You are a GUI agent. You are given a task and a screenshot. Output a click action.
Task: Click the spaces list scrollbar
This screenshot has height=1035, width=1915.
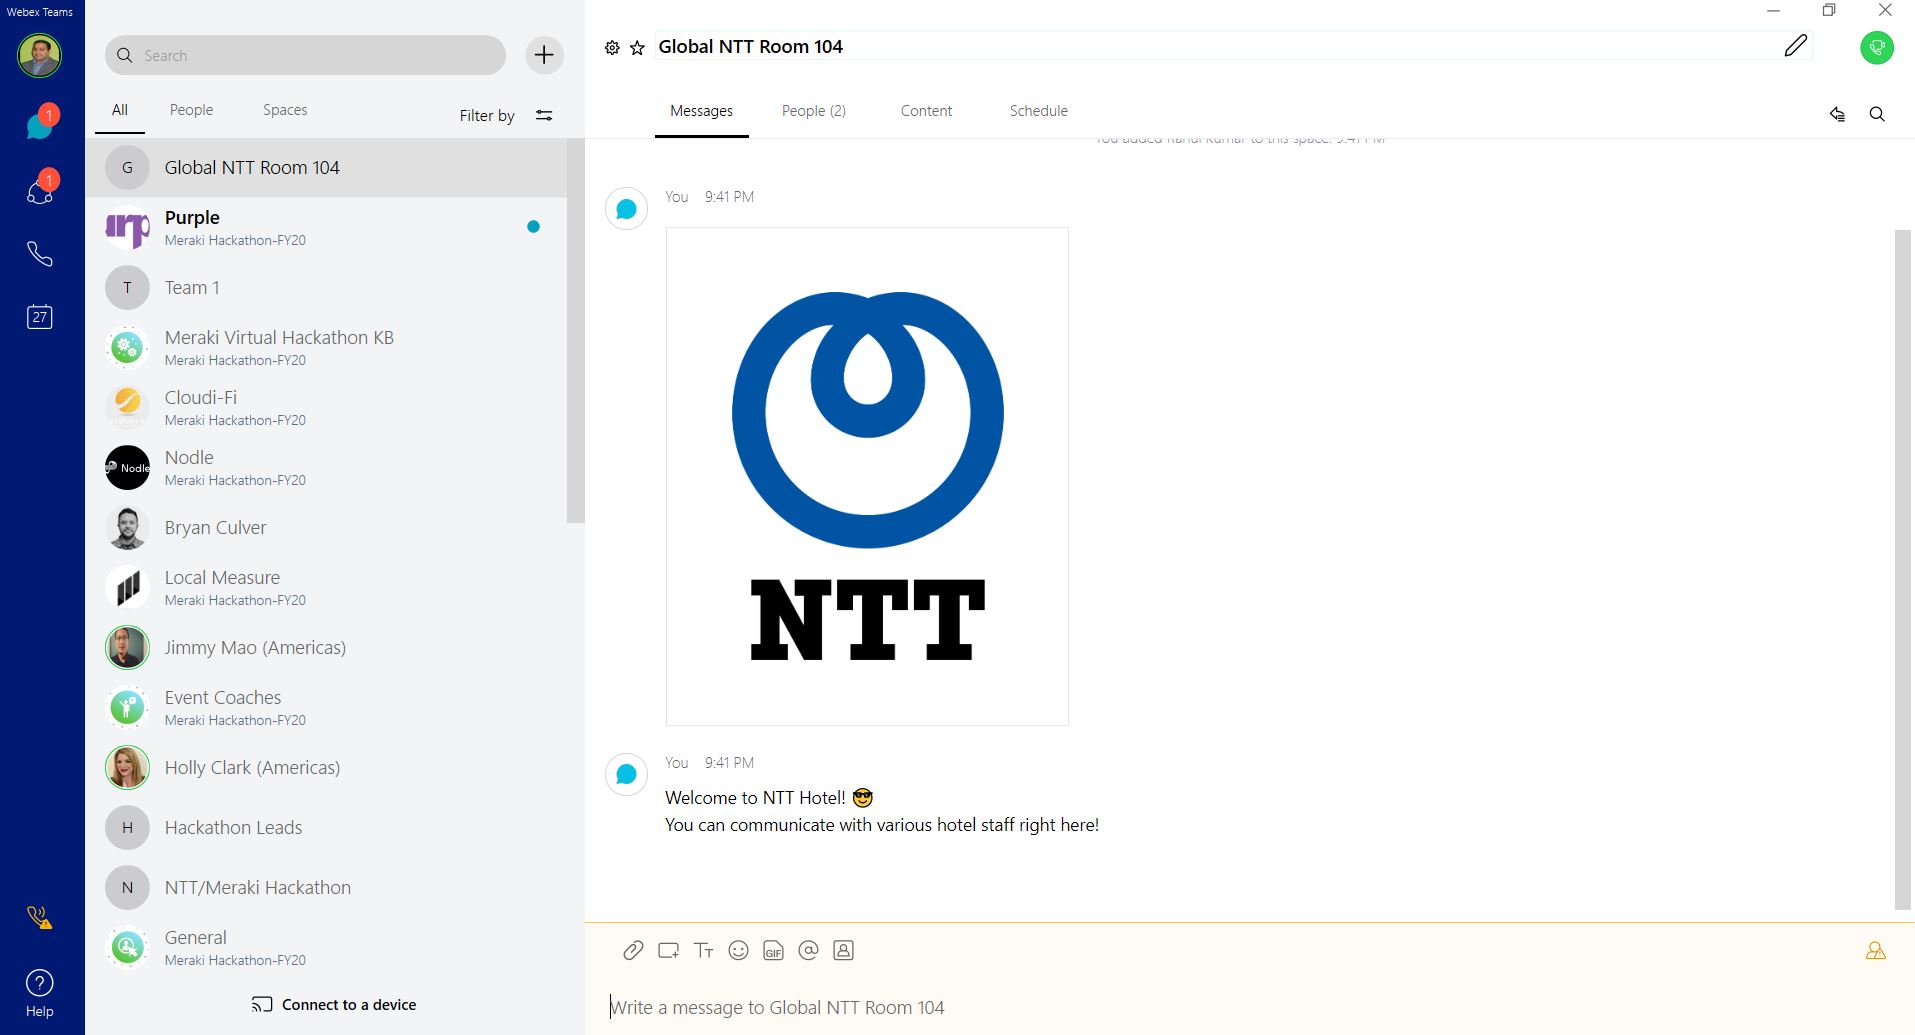[575, 330]
